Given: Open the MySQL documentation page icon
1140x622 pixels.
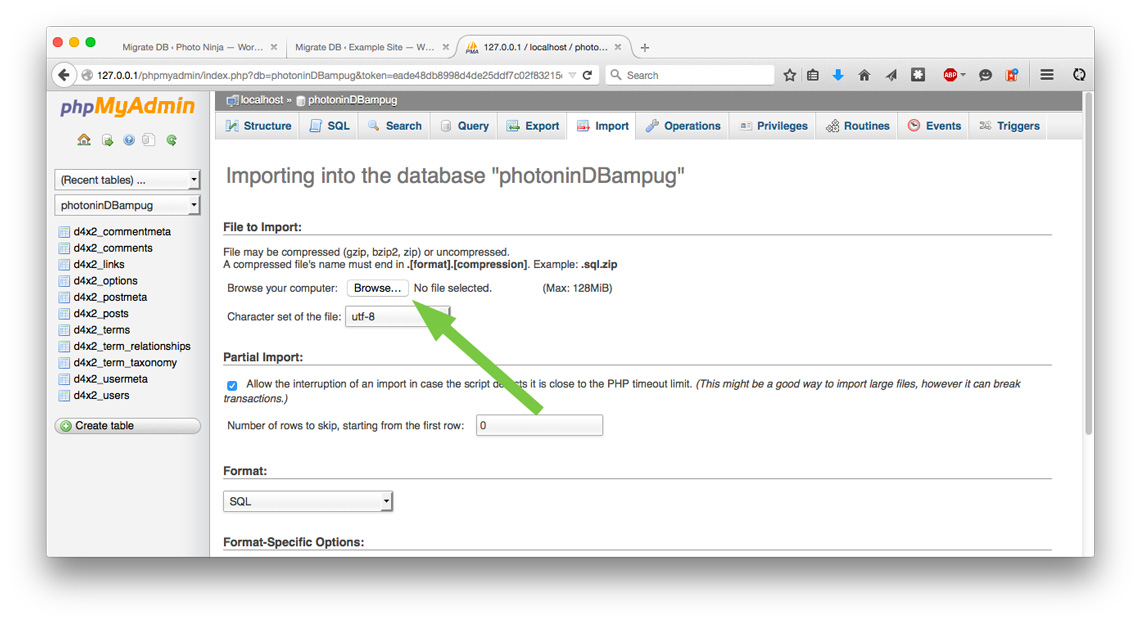Looking at the screenshot, I should click(x=149, y=140).
